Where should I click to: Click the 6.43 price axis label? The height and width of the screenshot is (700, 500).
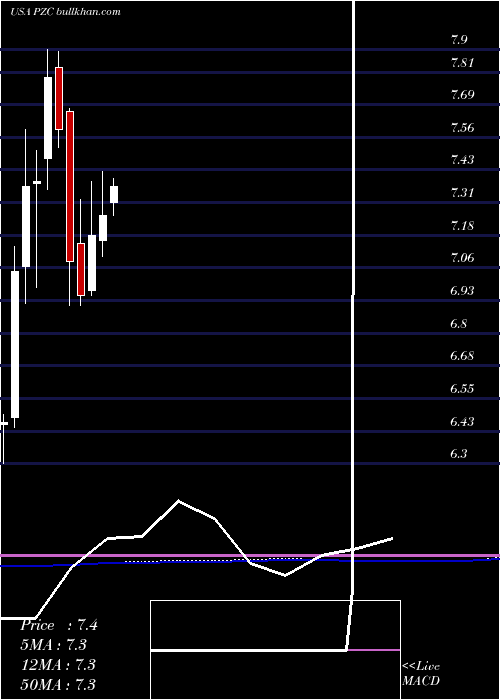(462, 421)
